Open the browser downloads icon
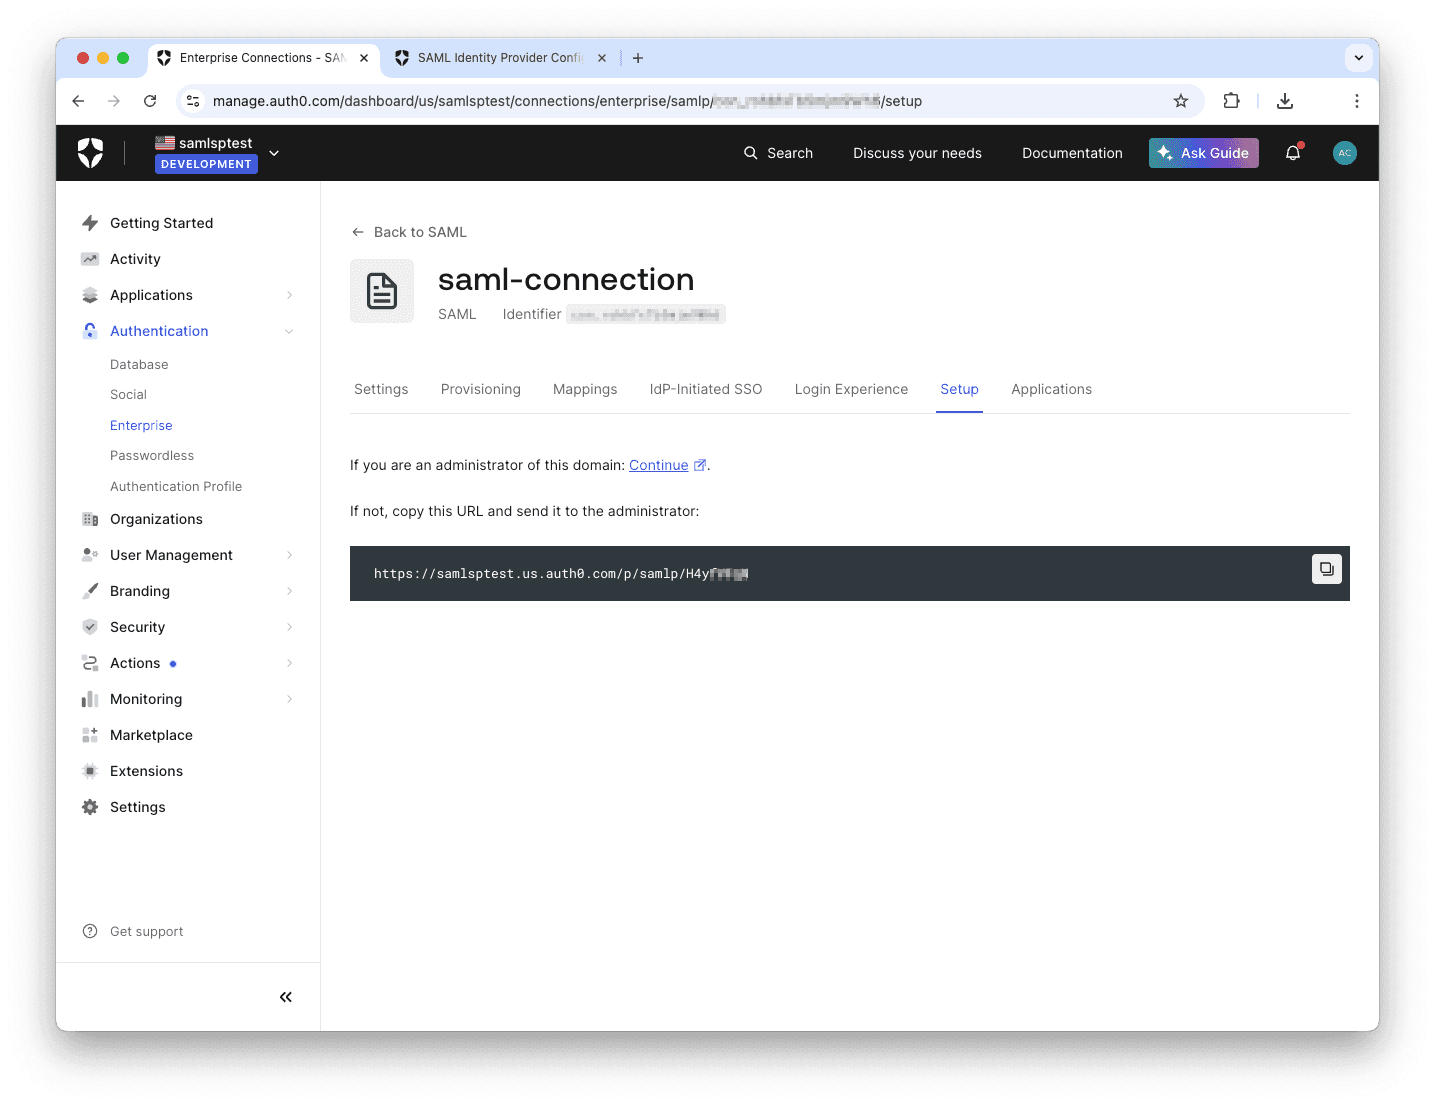This screenshot has height=1105, width=1435. 1285,101
